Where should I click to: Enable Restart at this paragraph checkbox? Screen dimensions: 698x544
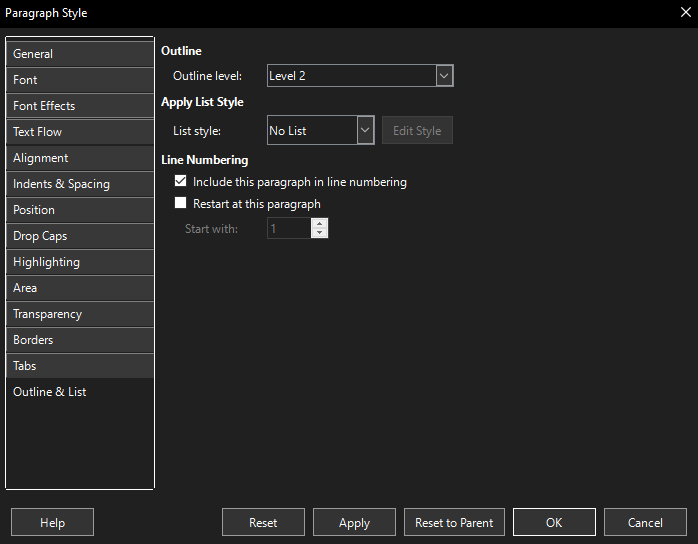(180, 203)
